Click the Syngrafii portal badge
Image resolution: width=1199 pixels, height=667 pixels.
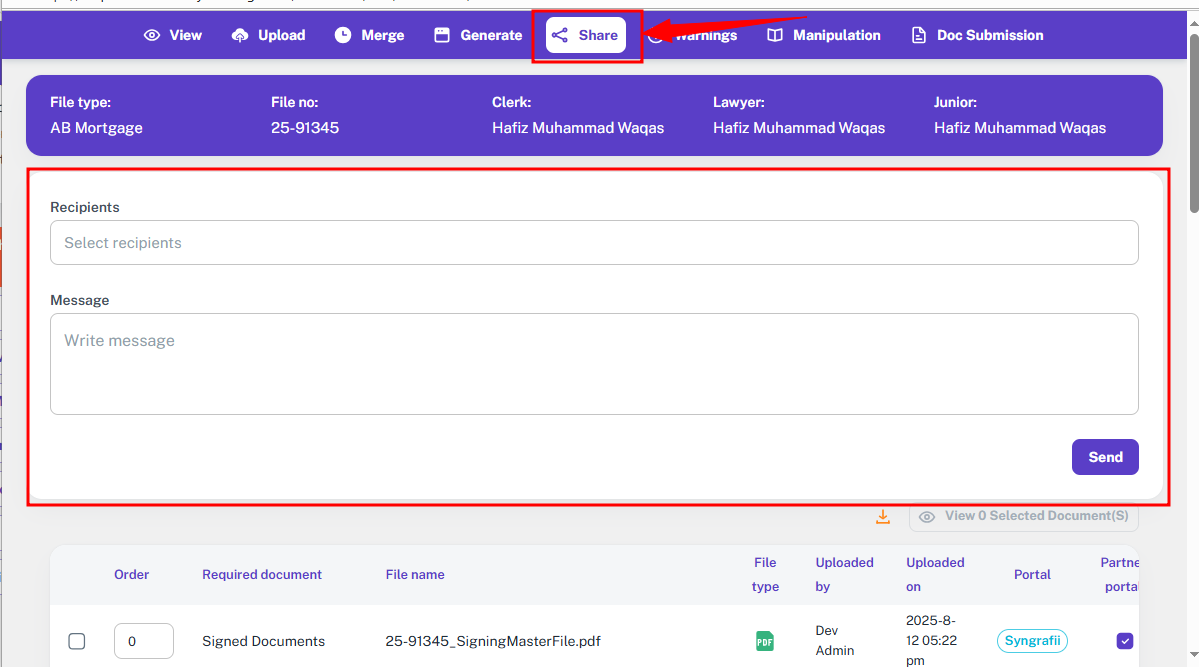pyautogui.click(x=1032, y=641)
